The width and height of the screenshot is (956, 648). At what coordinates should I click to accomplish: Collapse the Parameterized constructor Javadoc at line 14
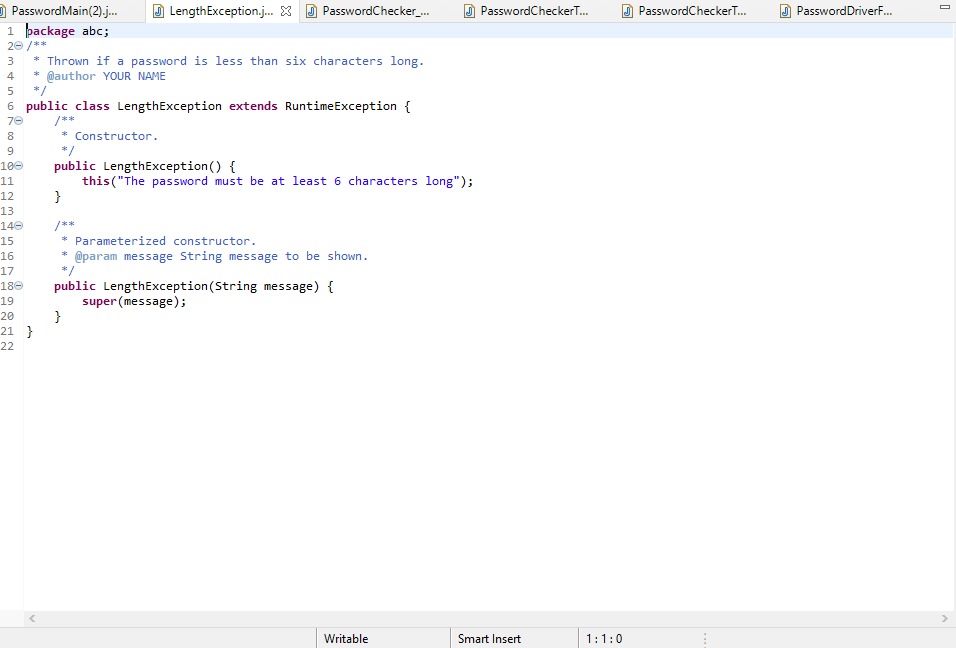coord(18,226)
